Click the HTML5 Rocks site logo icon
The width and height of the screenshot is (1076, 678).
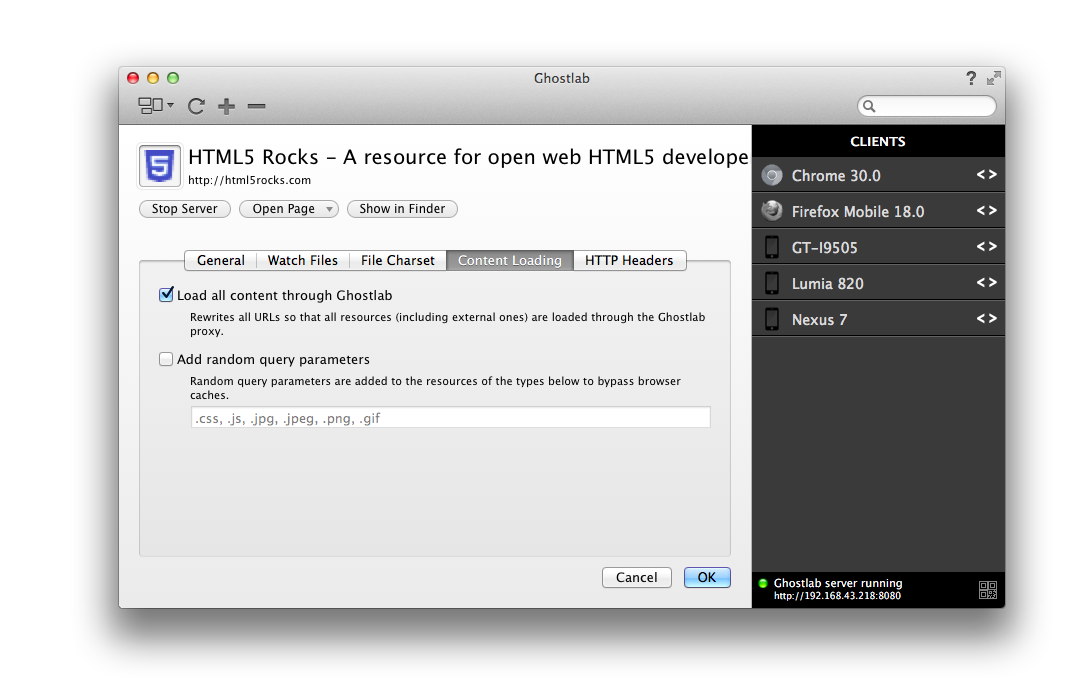pyautogui.click(x=160, y=165)
